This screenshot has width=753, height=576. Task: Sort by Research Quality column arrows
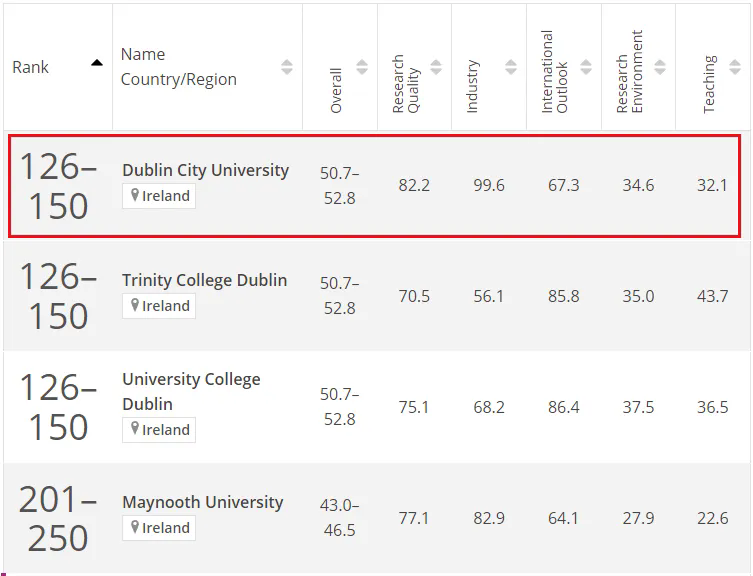[x=437, y=67]
